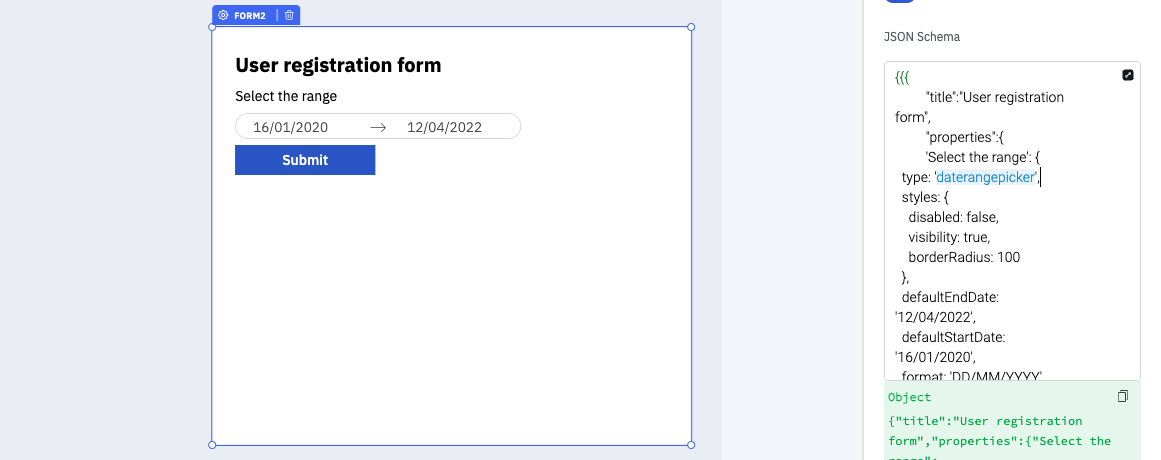1161x460 pixels.
Task: Click the top-right resize handle of form
Action: [x=691, y=27]
